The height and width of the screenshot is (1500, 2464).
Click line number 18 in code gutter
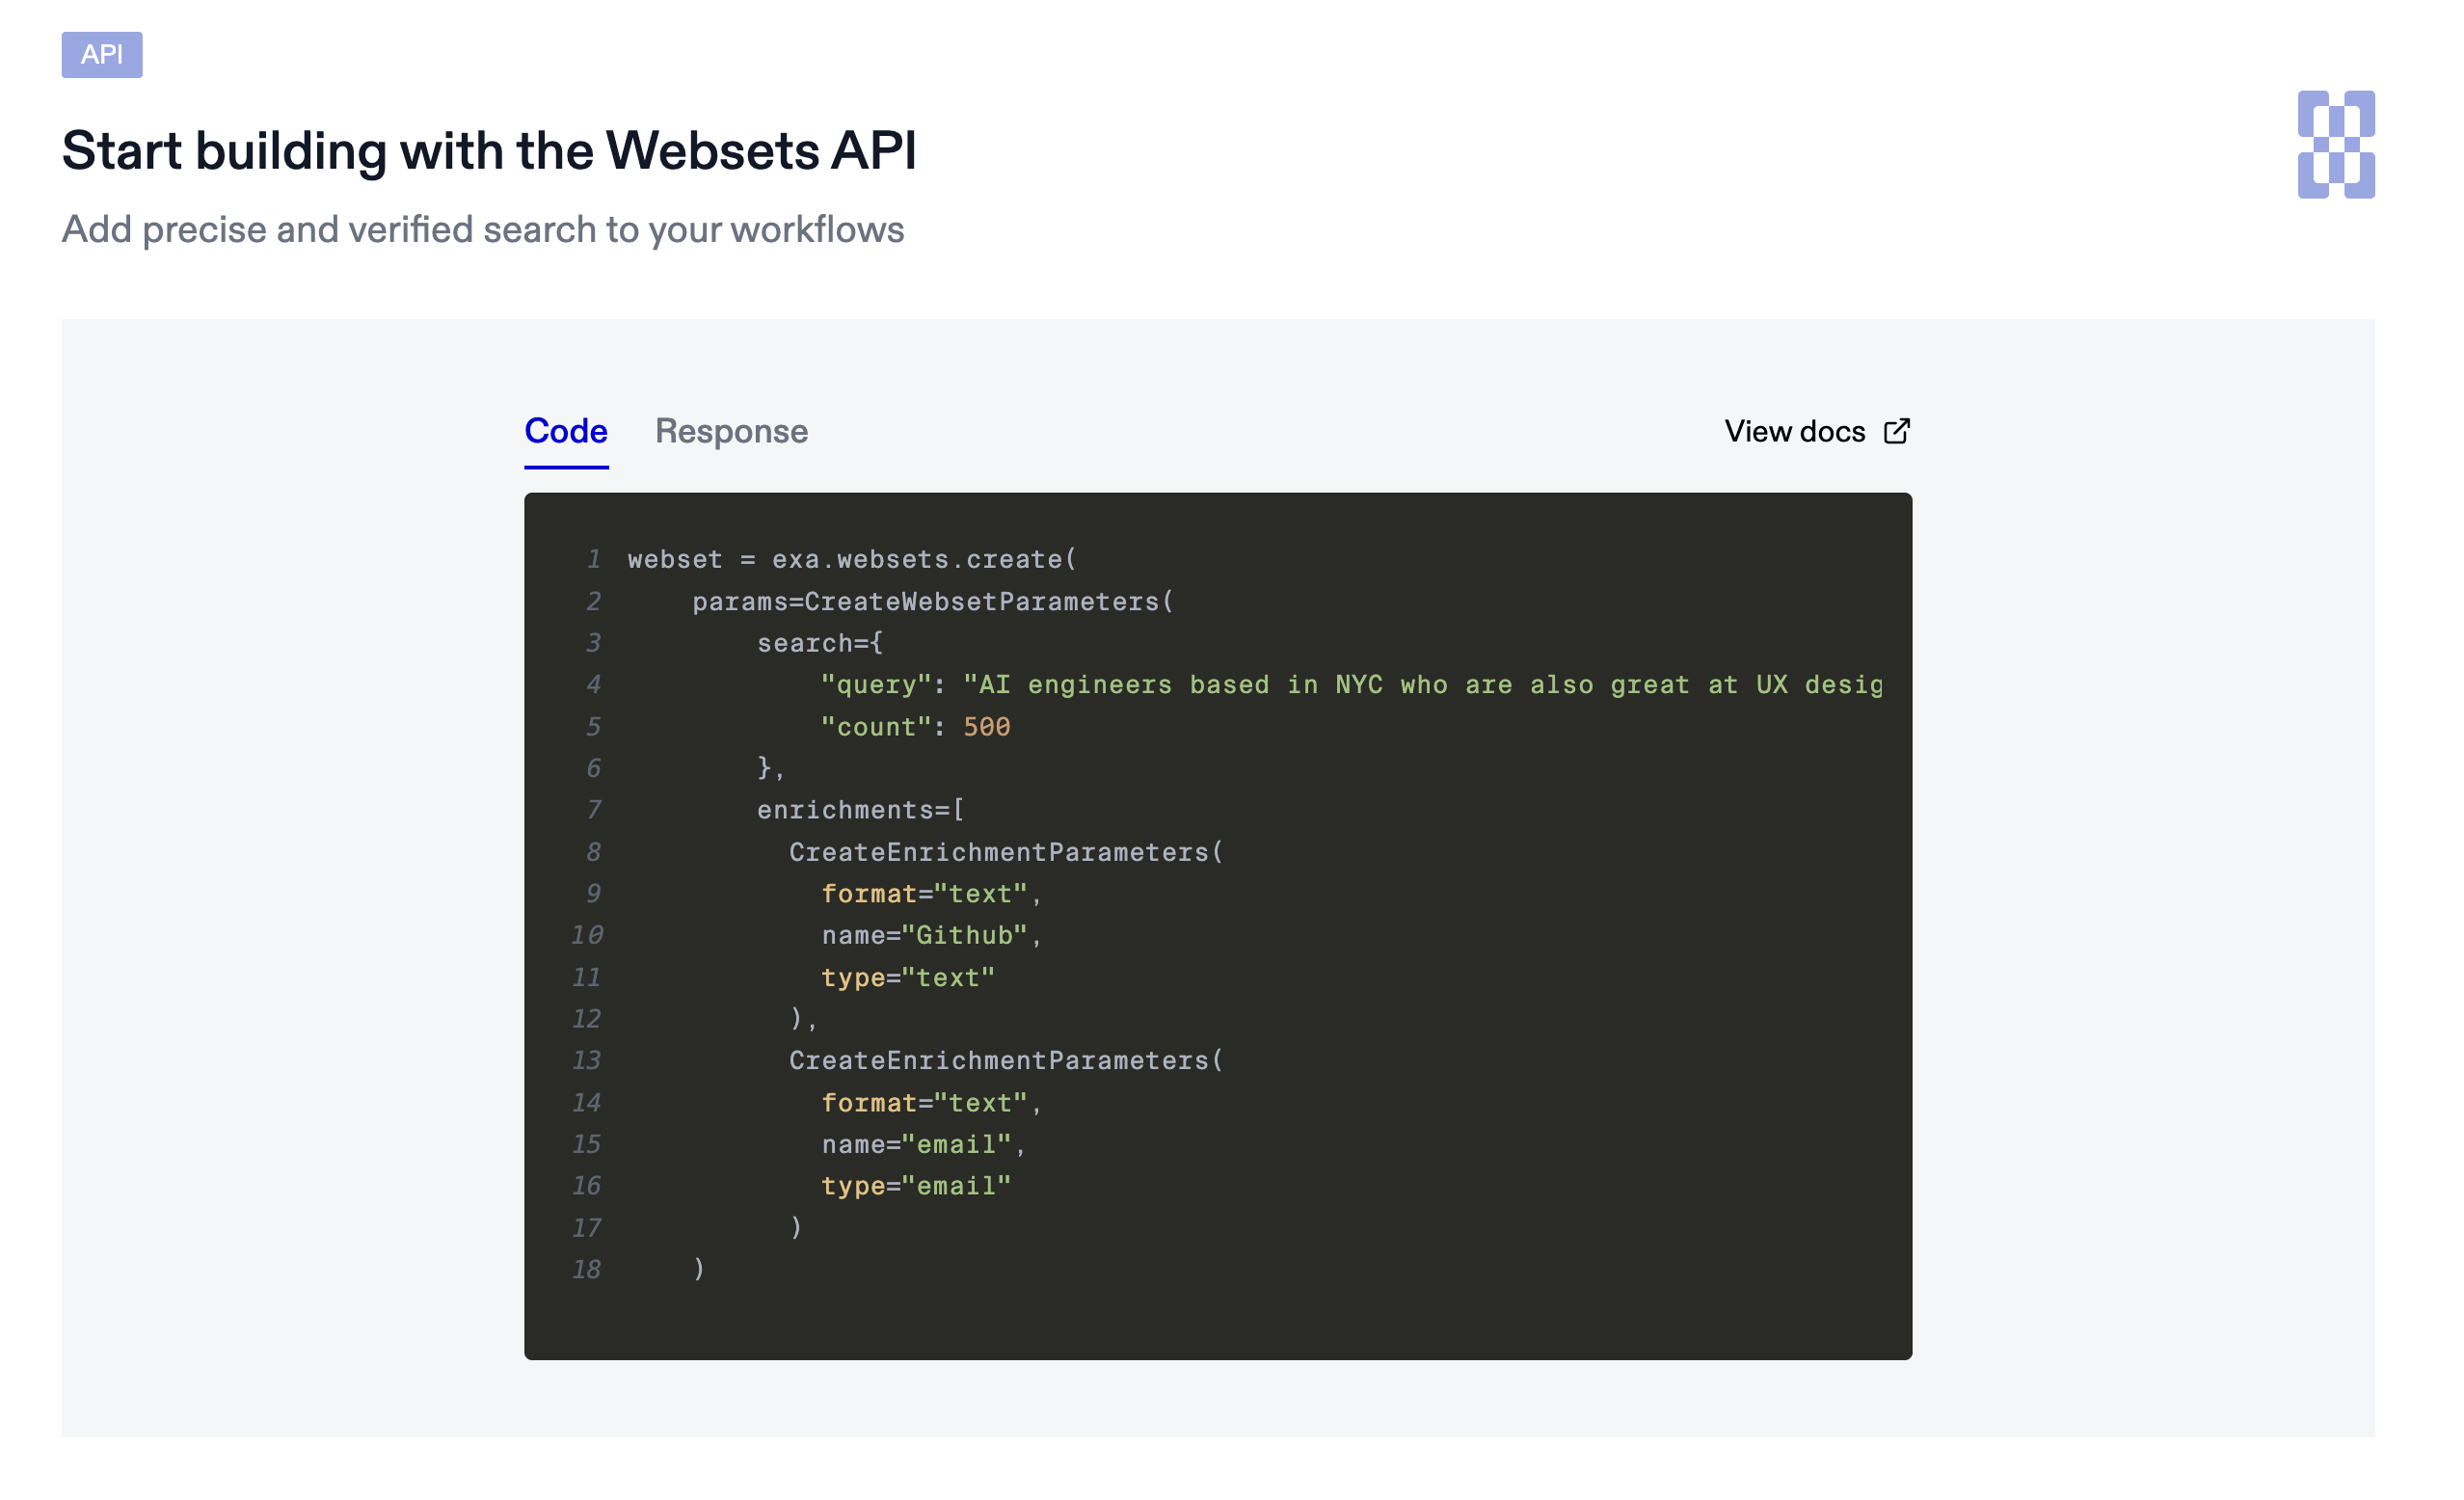[x=586, y=1269]
